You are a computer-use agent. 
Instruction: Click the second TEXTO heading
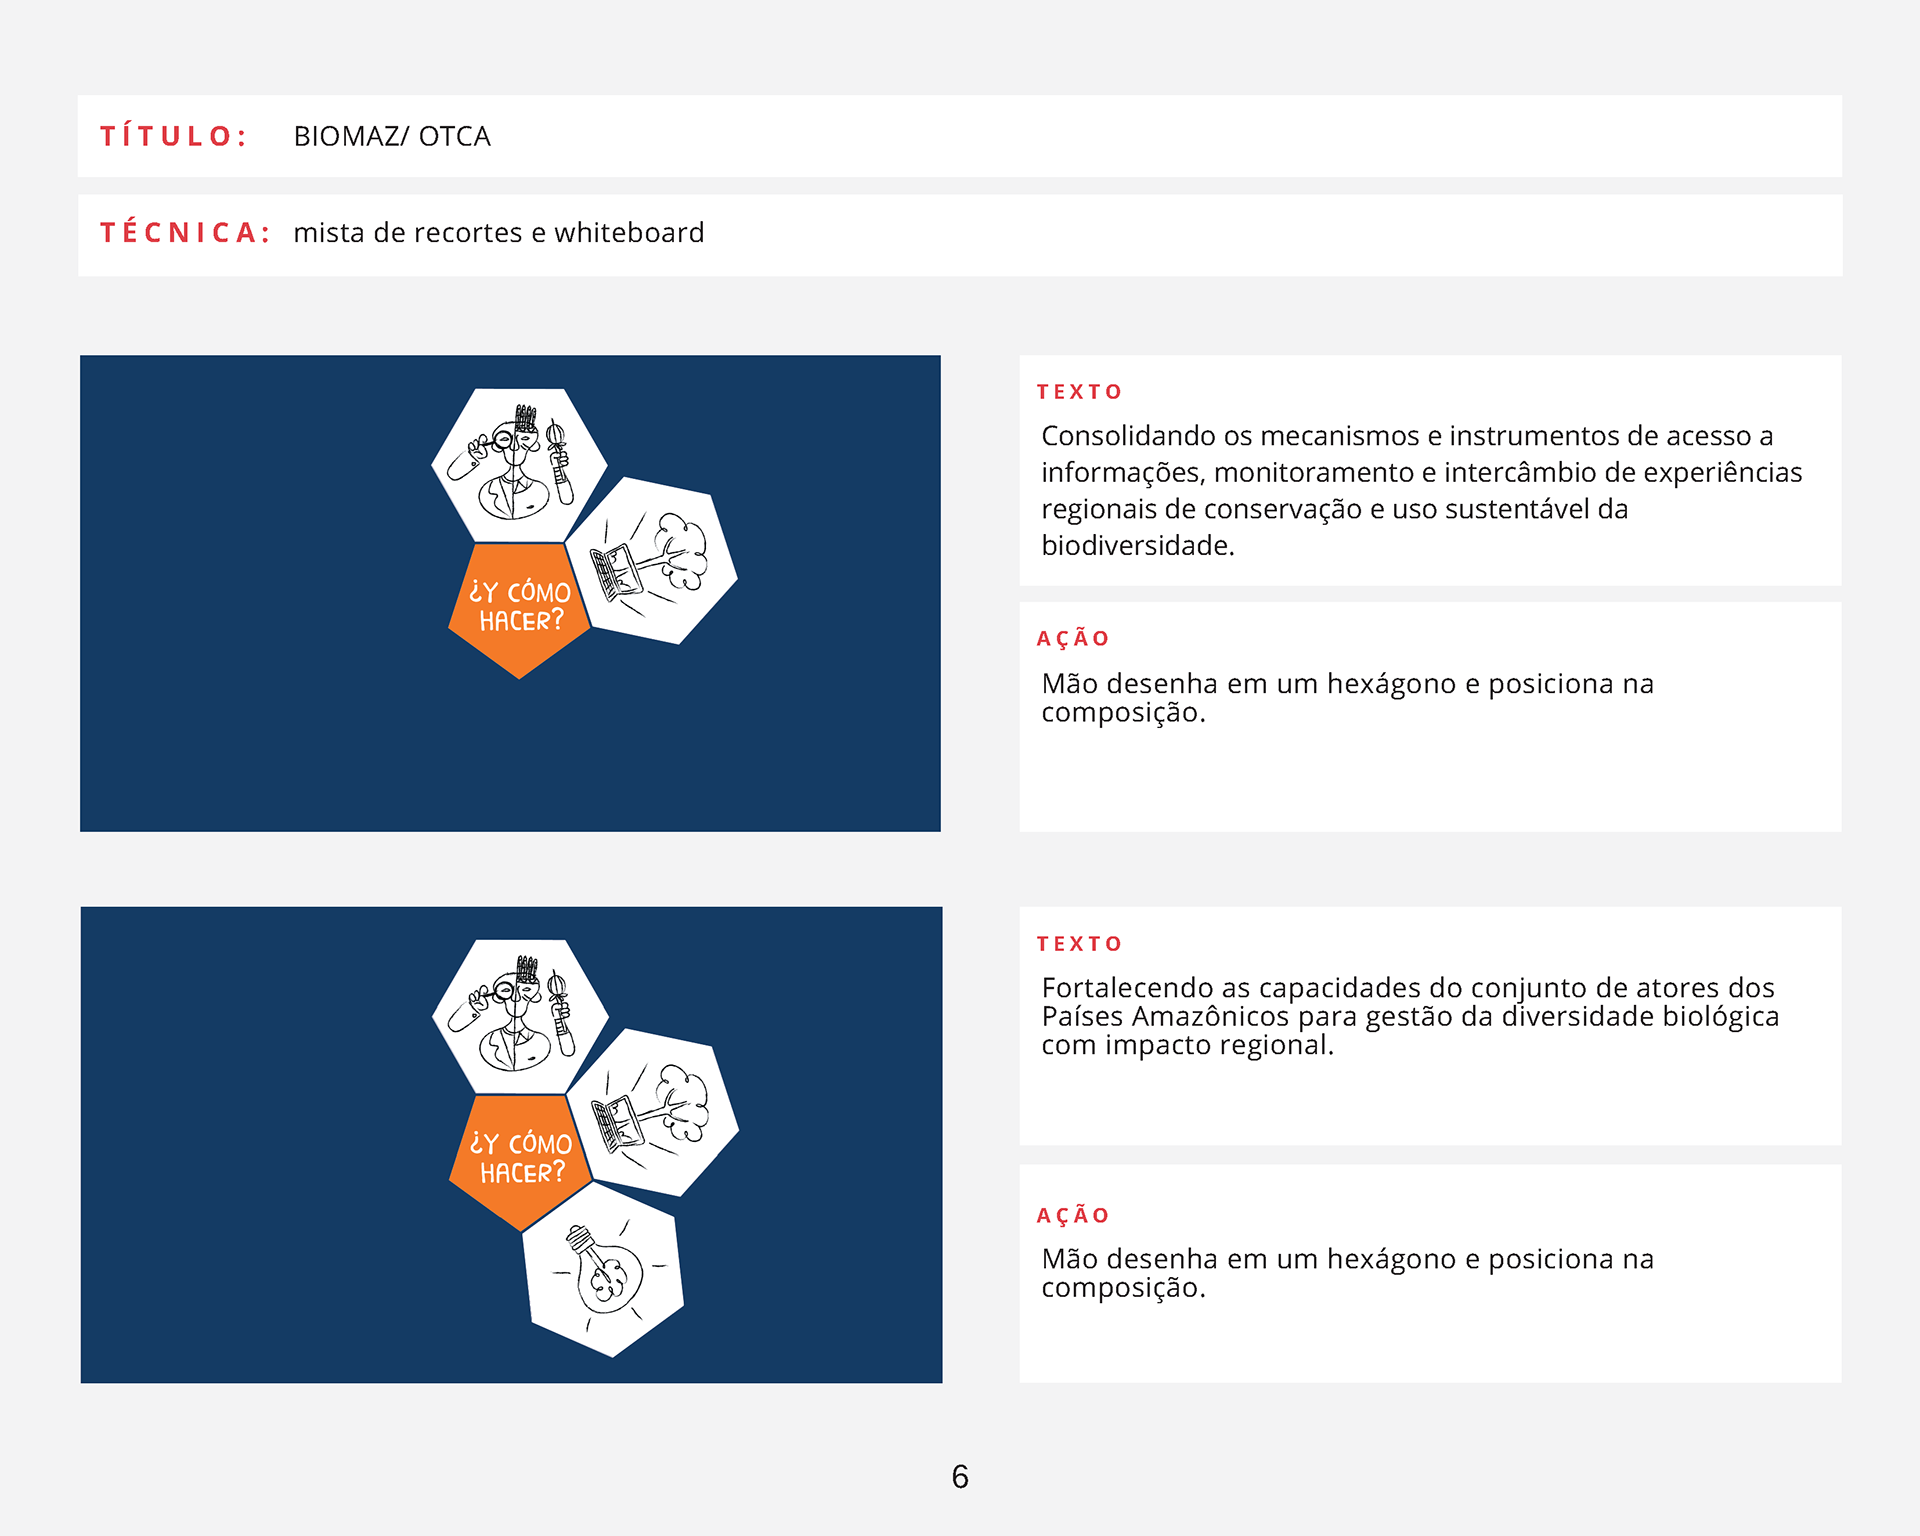[1079, 944]
